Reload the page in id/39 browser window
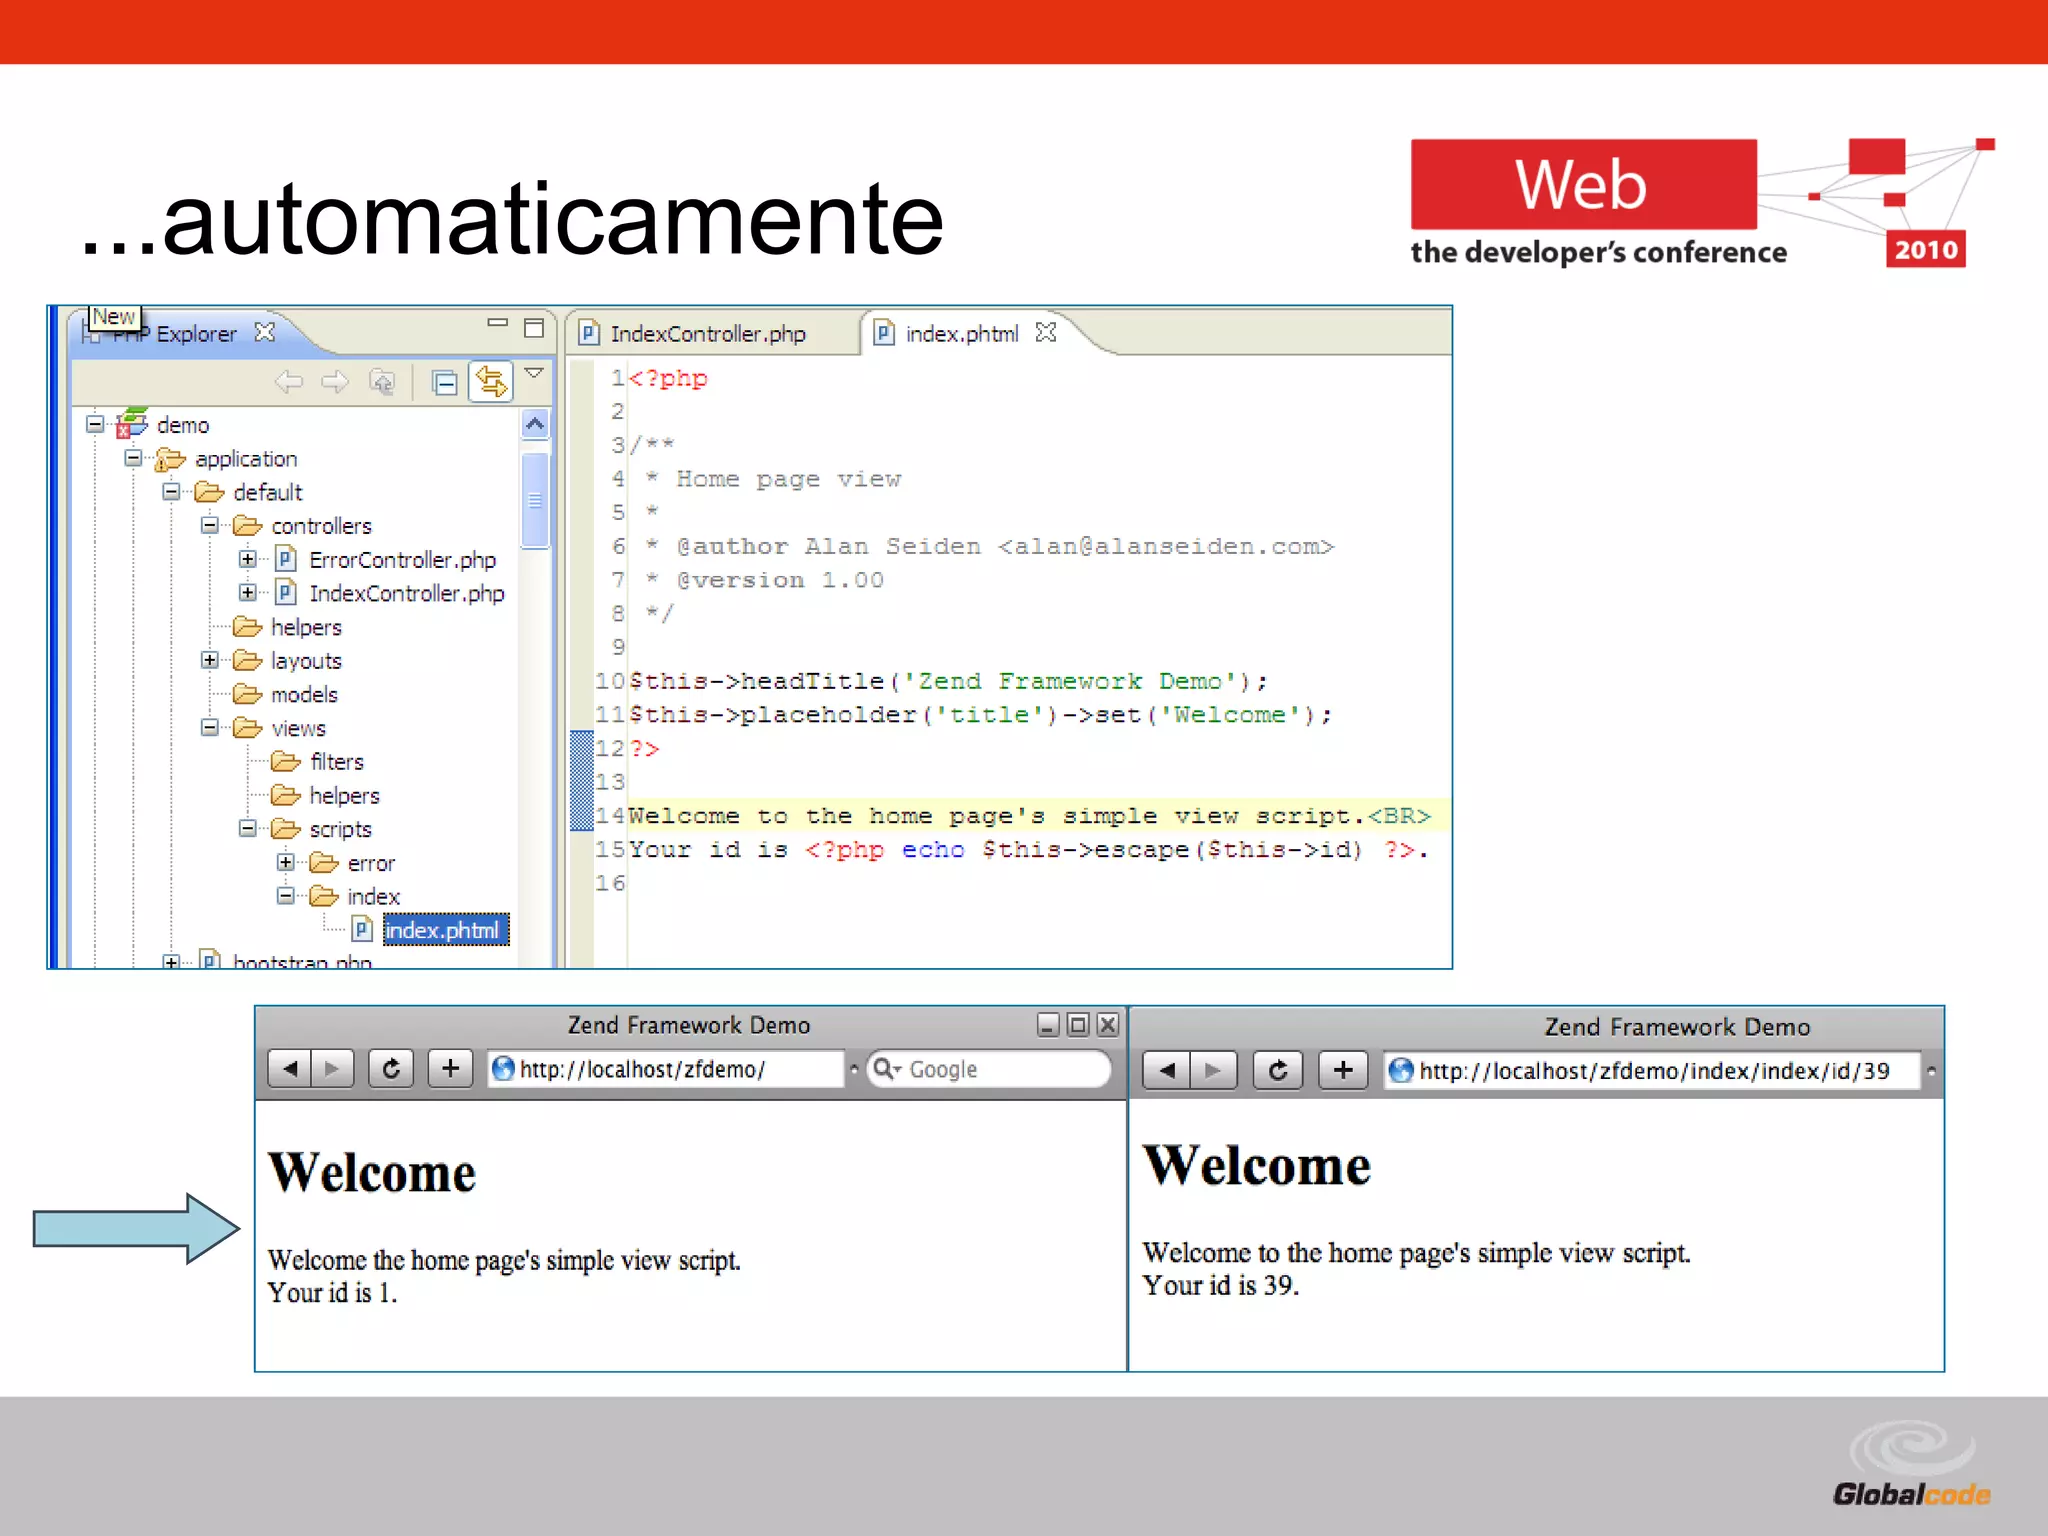 tap(1278, 1071)
